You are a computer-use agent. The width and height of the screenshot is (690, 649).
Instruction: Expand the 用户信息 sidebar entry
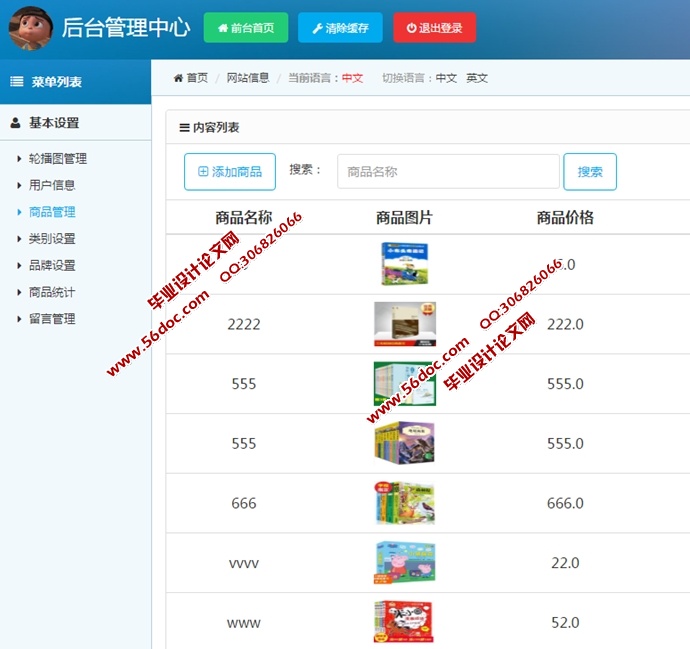52,185
